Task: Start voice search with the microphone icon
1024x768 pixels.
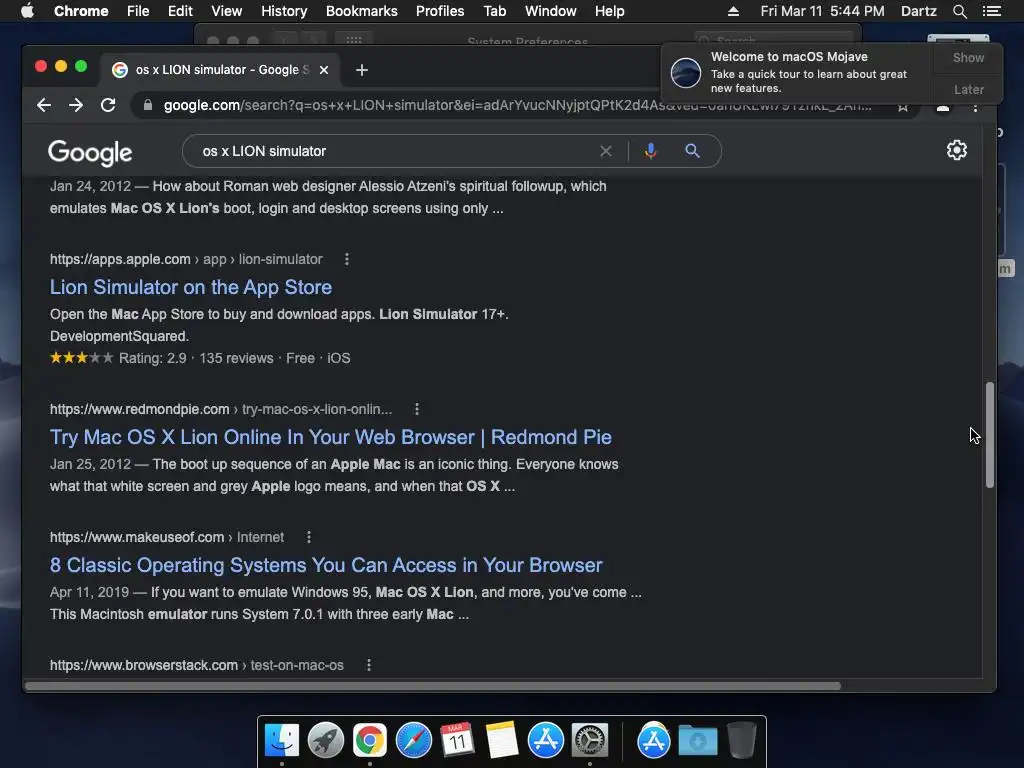Action: point(650,151)
